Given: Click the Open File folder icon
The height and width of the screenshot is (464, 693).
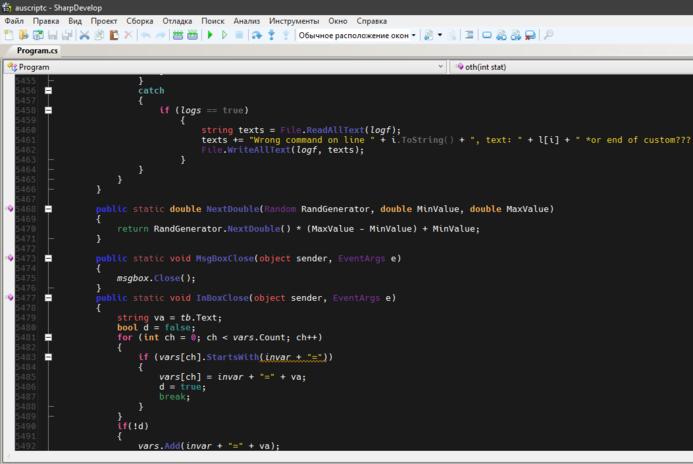Looking at the screenshot, I should pos(23,35).
